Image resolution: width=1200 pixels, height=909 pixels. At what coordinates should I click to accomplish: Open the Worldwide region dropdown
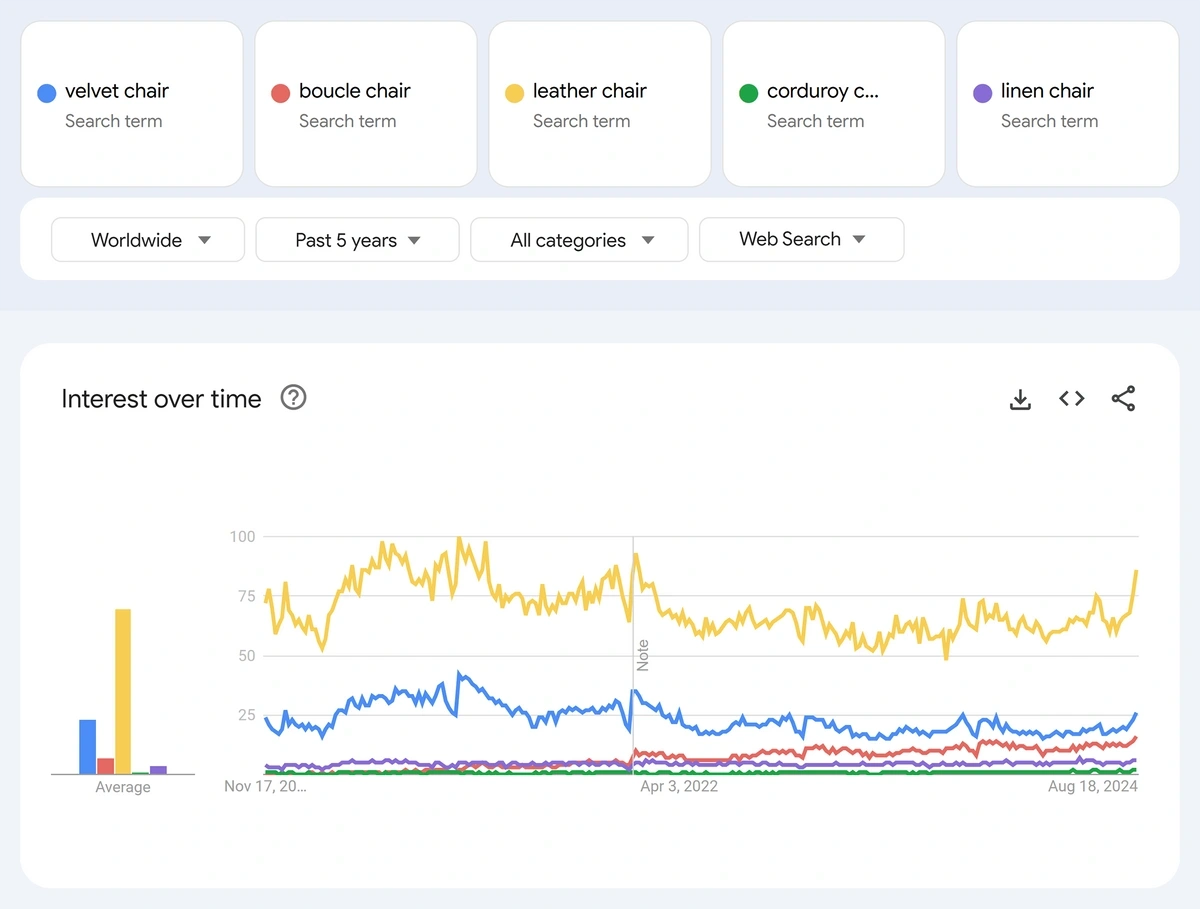[x=148, y=240]
